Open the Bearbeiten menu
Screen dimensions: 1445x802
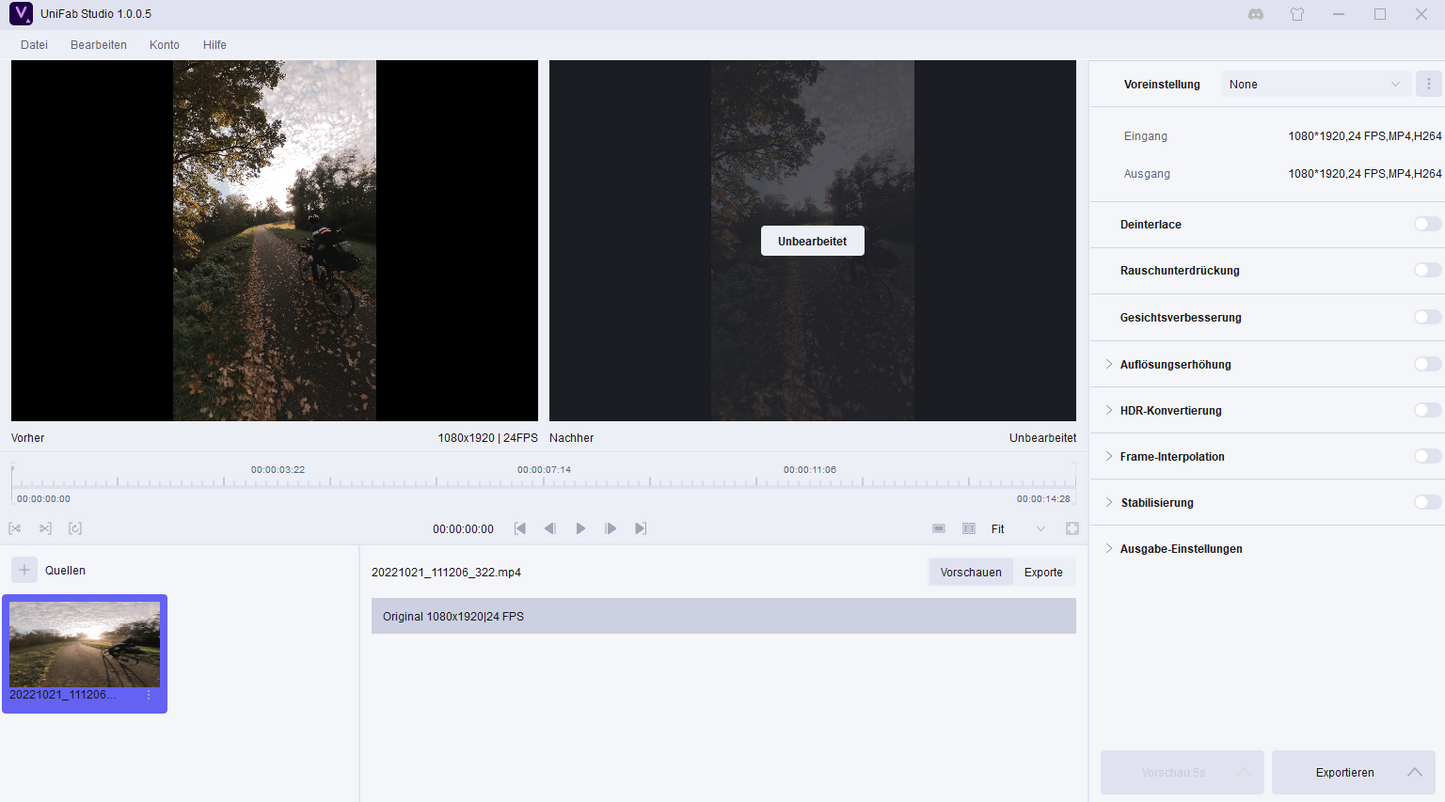point(98,45)
